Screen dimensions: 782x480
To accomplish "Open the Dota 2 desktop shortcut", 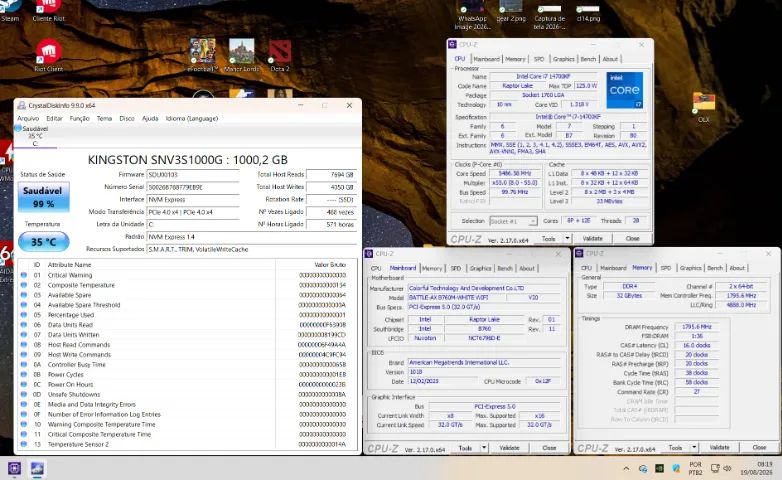I will (280, 55).
